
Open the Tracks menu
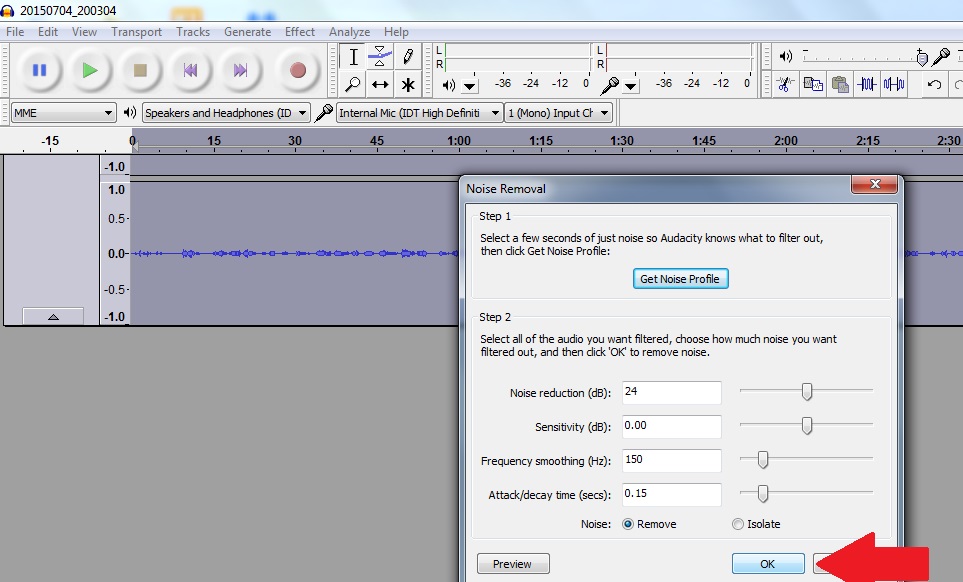193,32
